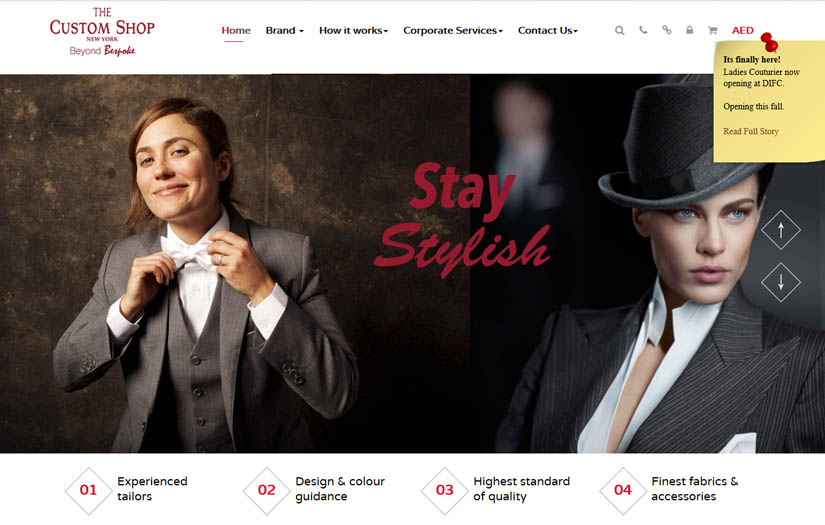
Task: Open the Contact Us dropdown
Action: tap(548, 31)
